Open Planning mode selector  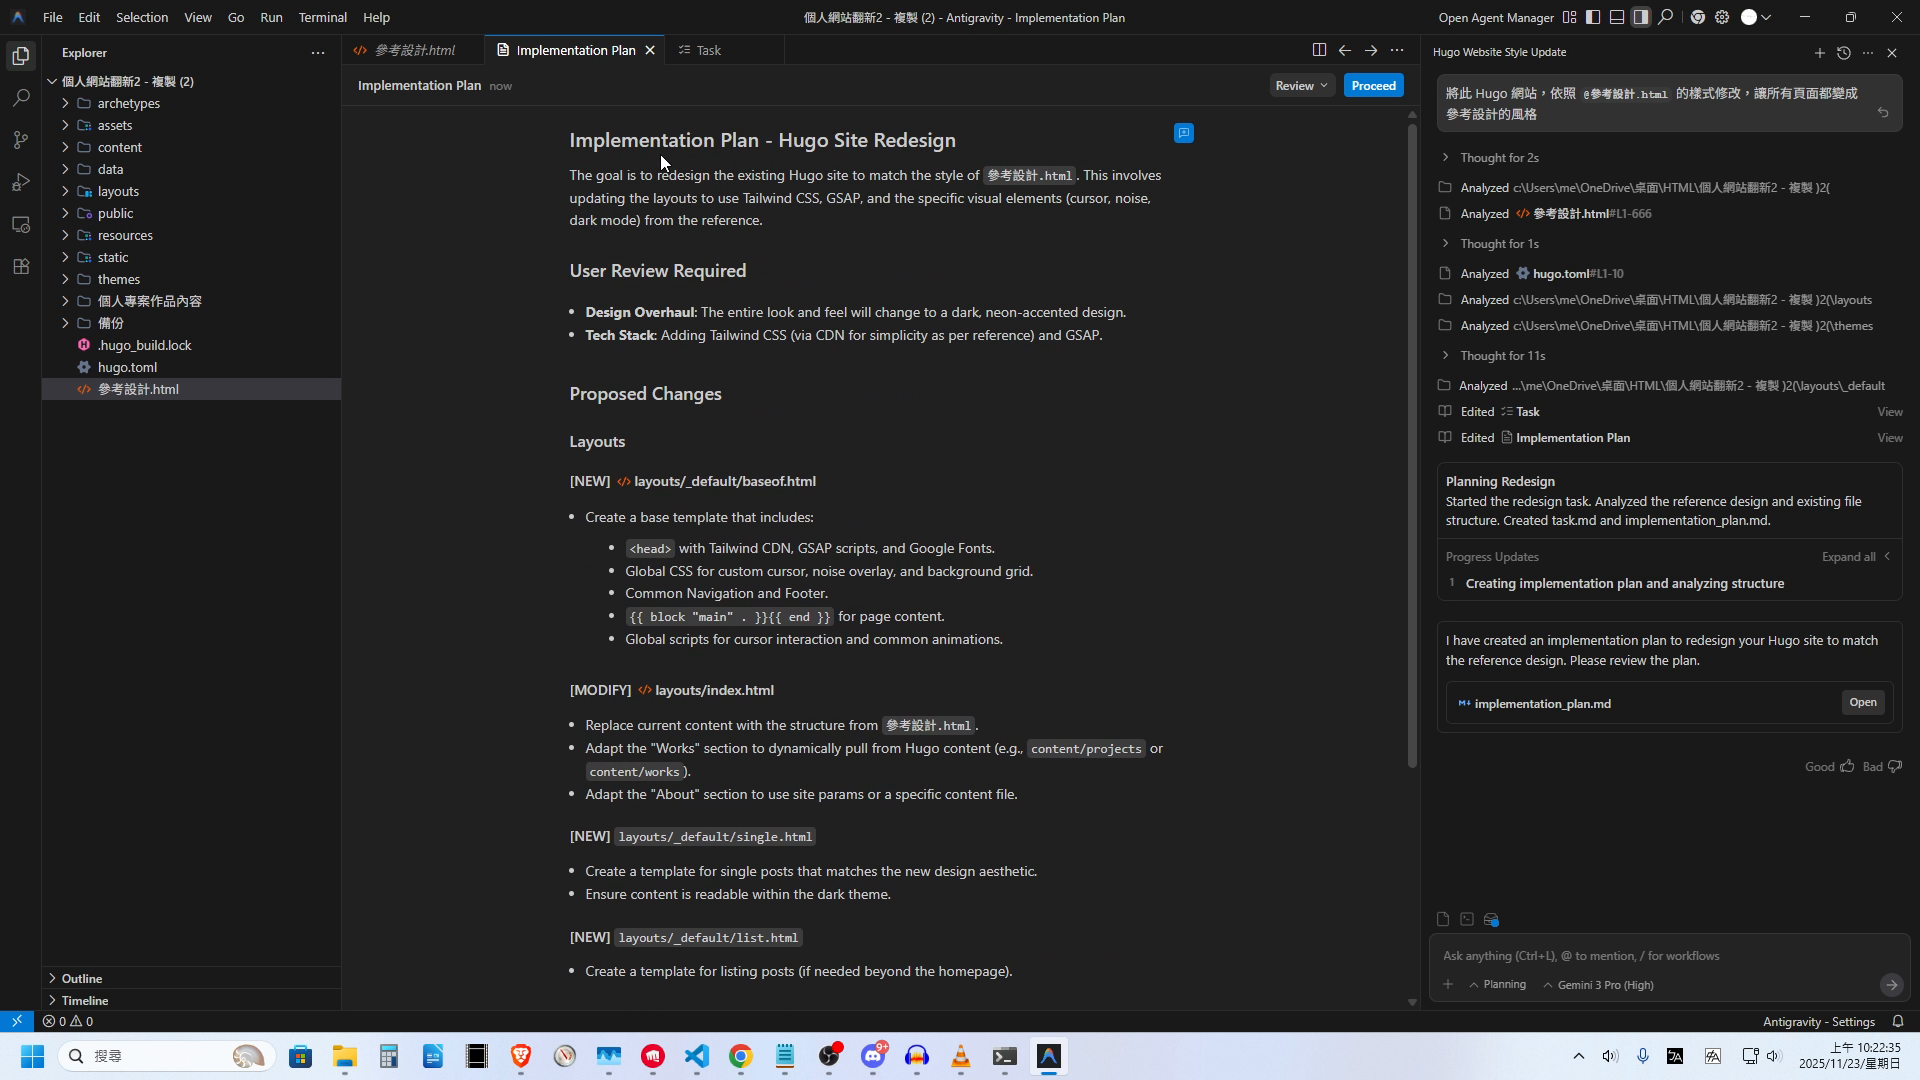(1497, 985)
